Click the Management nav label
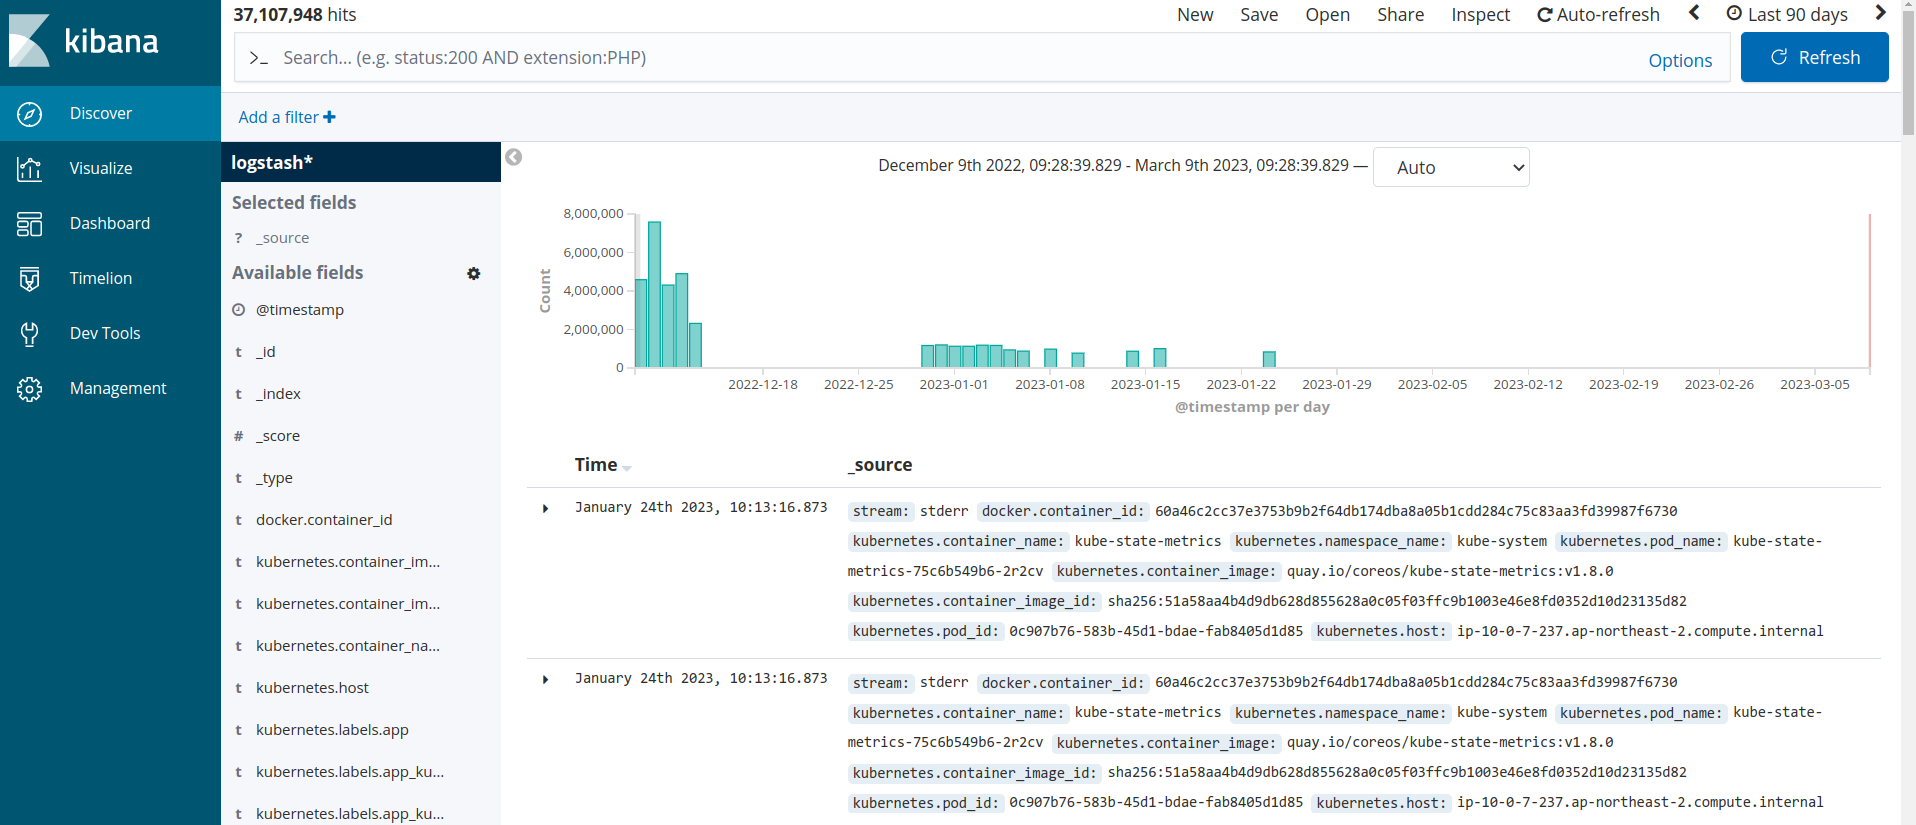1916x825 pixels. (118, 388)
